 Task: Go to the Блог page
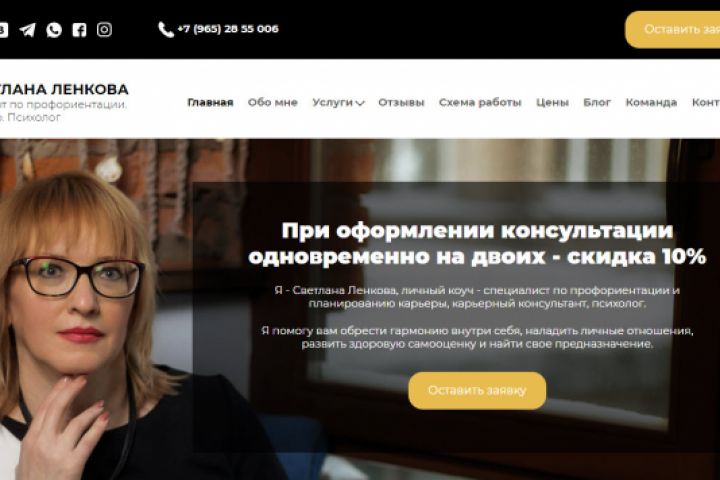click(597, 102)
